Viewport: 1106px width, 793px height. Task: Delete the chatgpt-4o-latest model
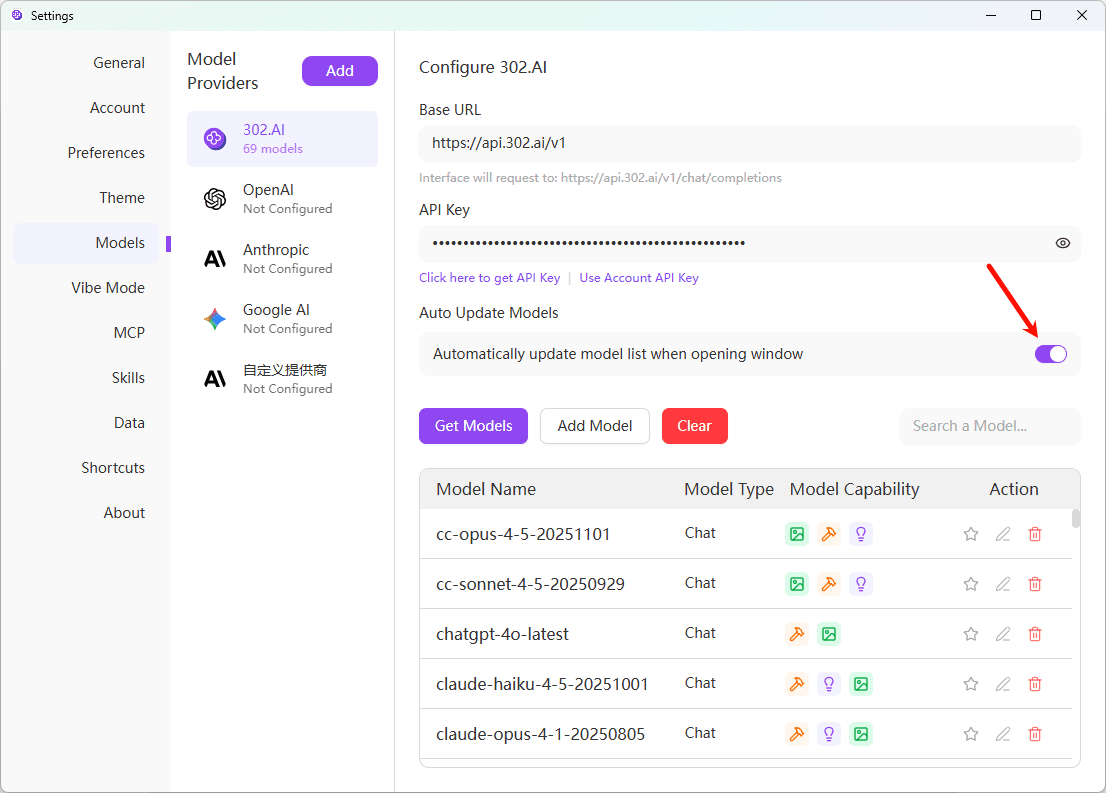(1035, 634)
